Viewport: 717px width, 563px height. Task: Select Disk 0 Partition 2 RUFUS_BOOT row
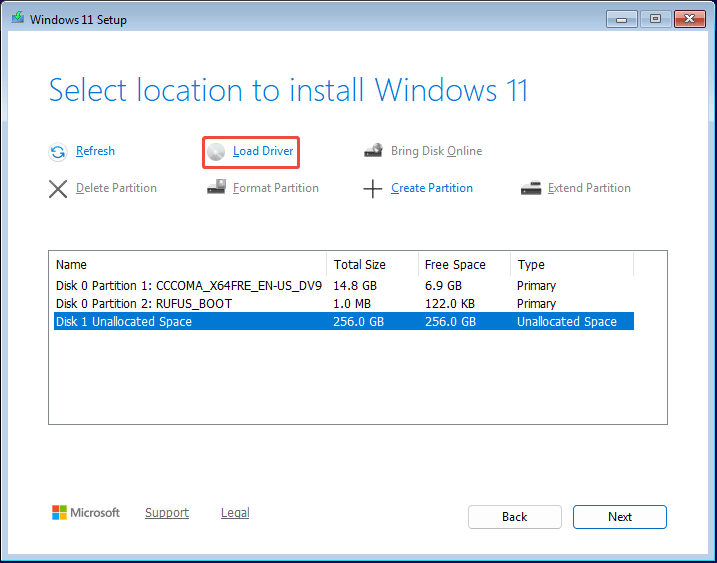click(x=344, y=304)
